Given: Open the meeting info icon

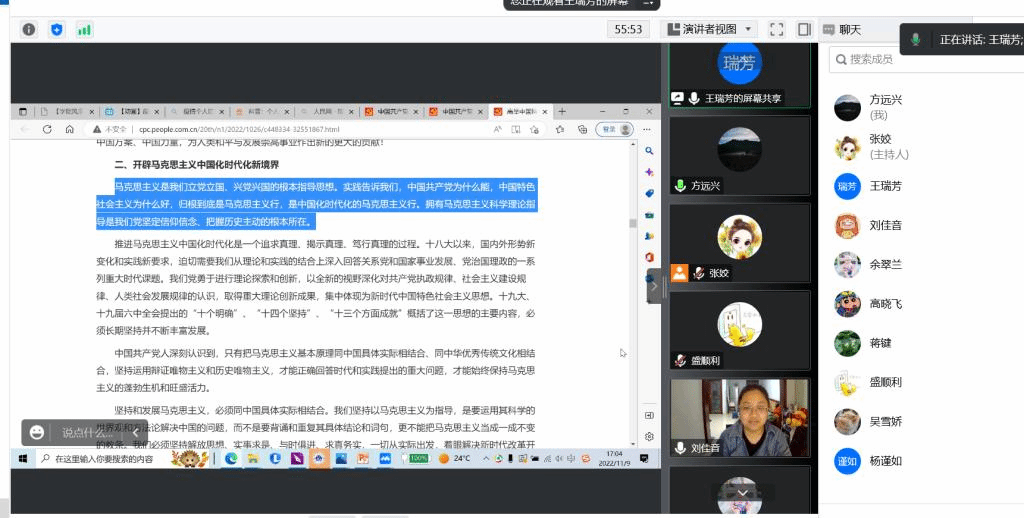Looking at the screenshot, I should click(29, 29).
